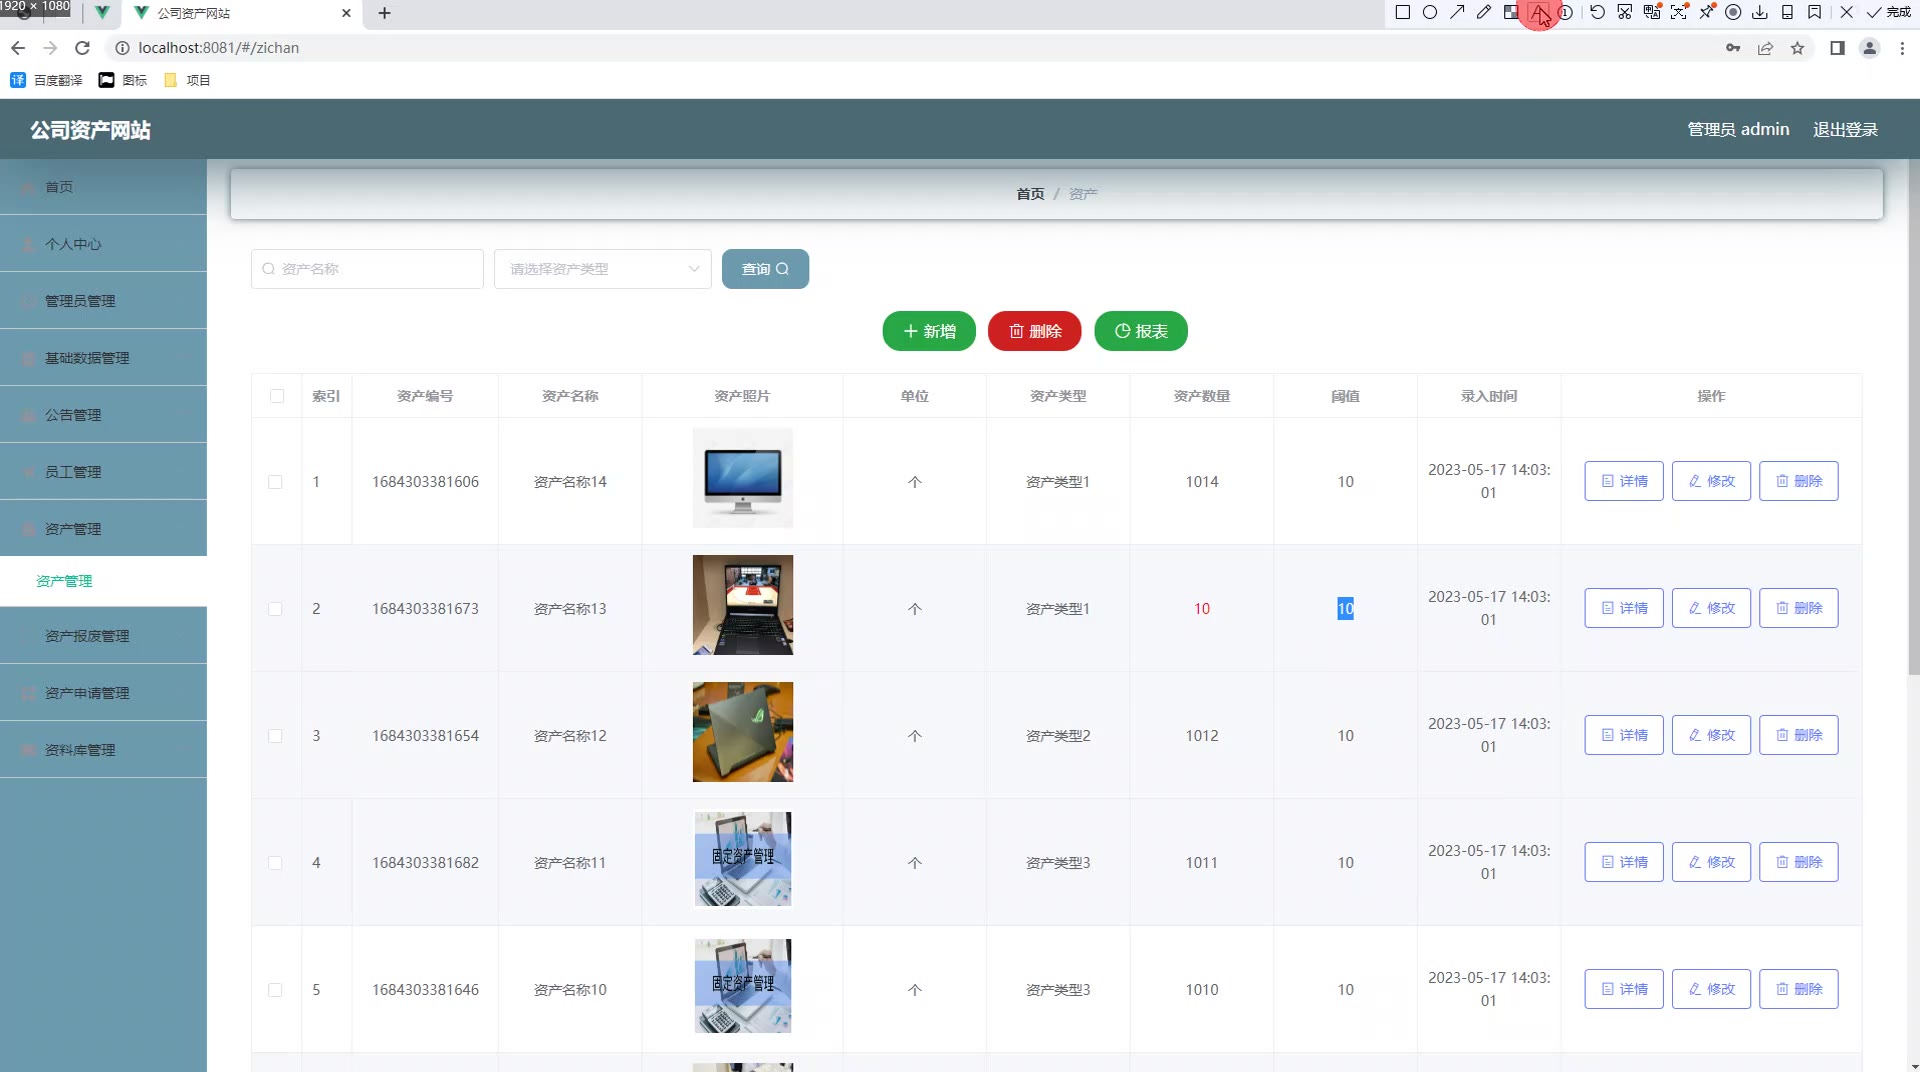Click the 报表 report button
The height and width of the screenshot is (1072, 1920).
point(1141,331)
